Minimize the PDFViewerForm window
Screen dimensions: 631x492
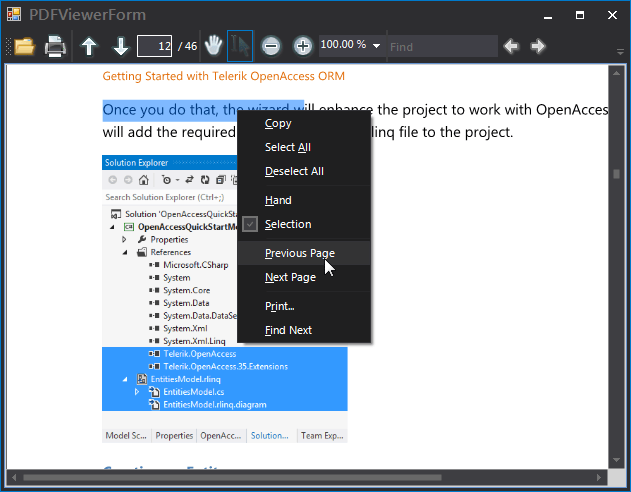[547, 16]
